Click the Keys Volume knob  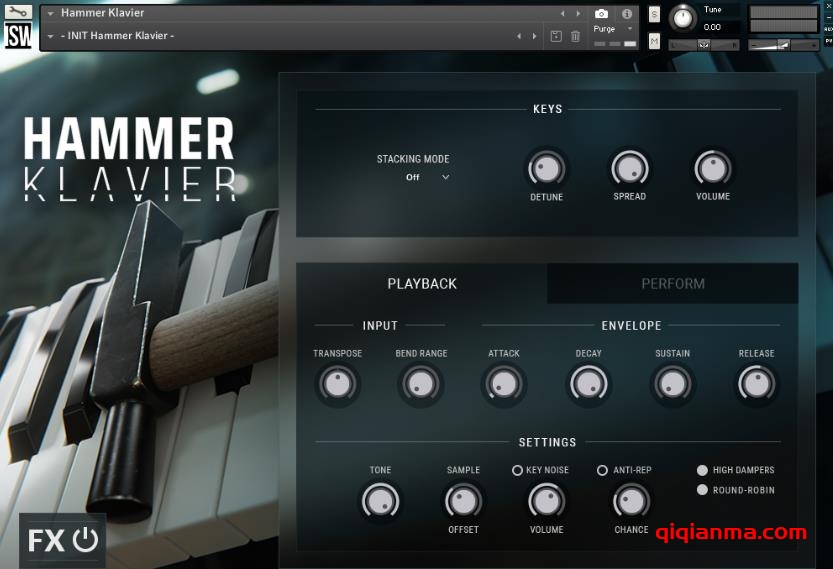click(713, 169)
